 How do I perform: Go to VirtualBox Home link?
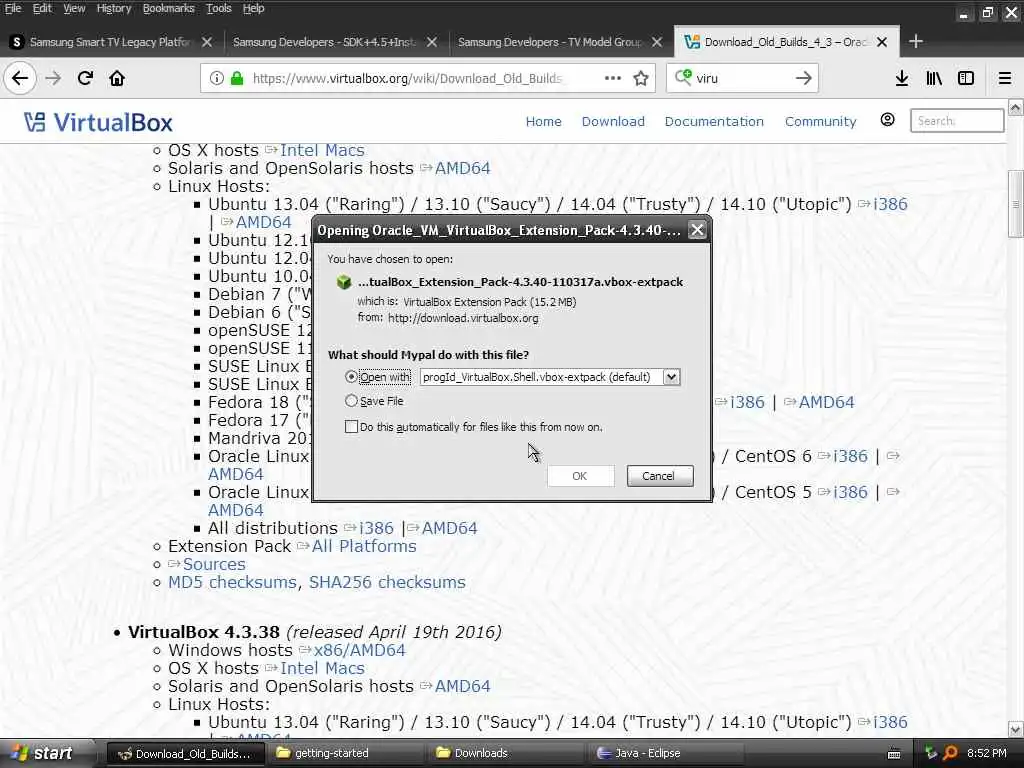pos(543,121)
